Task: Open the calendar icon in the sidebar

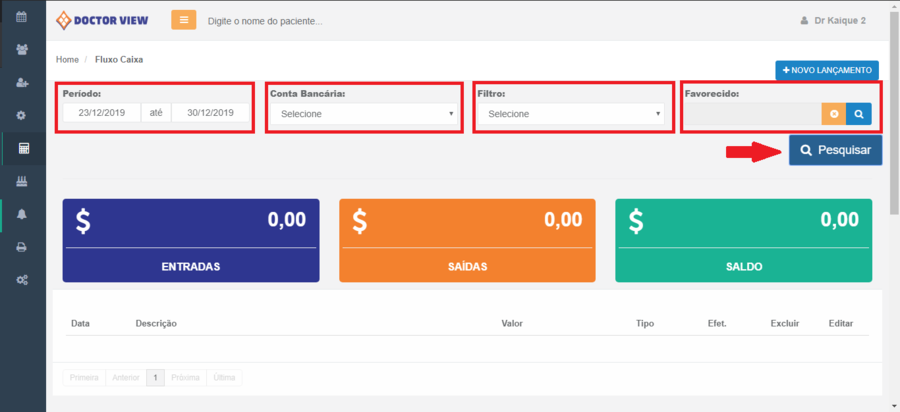Action: click(22, 17)
